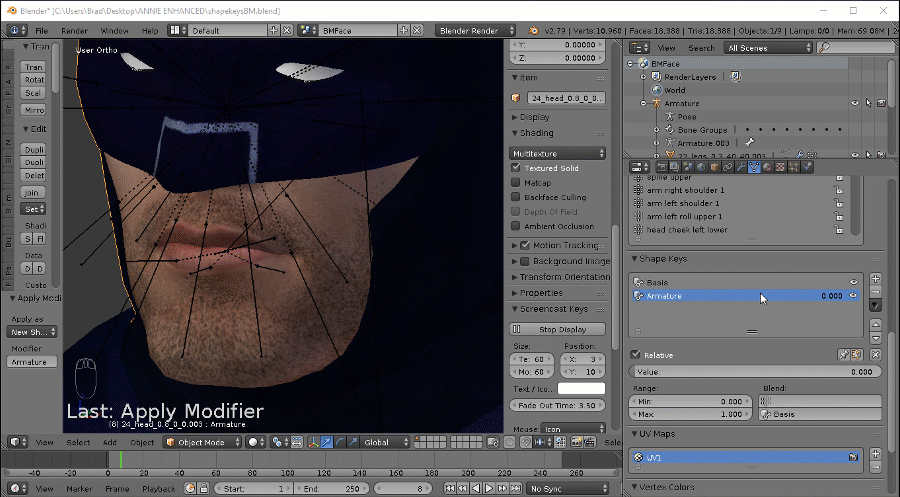The image size is (900, 497).
Task: Open the No Sync playback dropdown
Action: [568, 488]
